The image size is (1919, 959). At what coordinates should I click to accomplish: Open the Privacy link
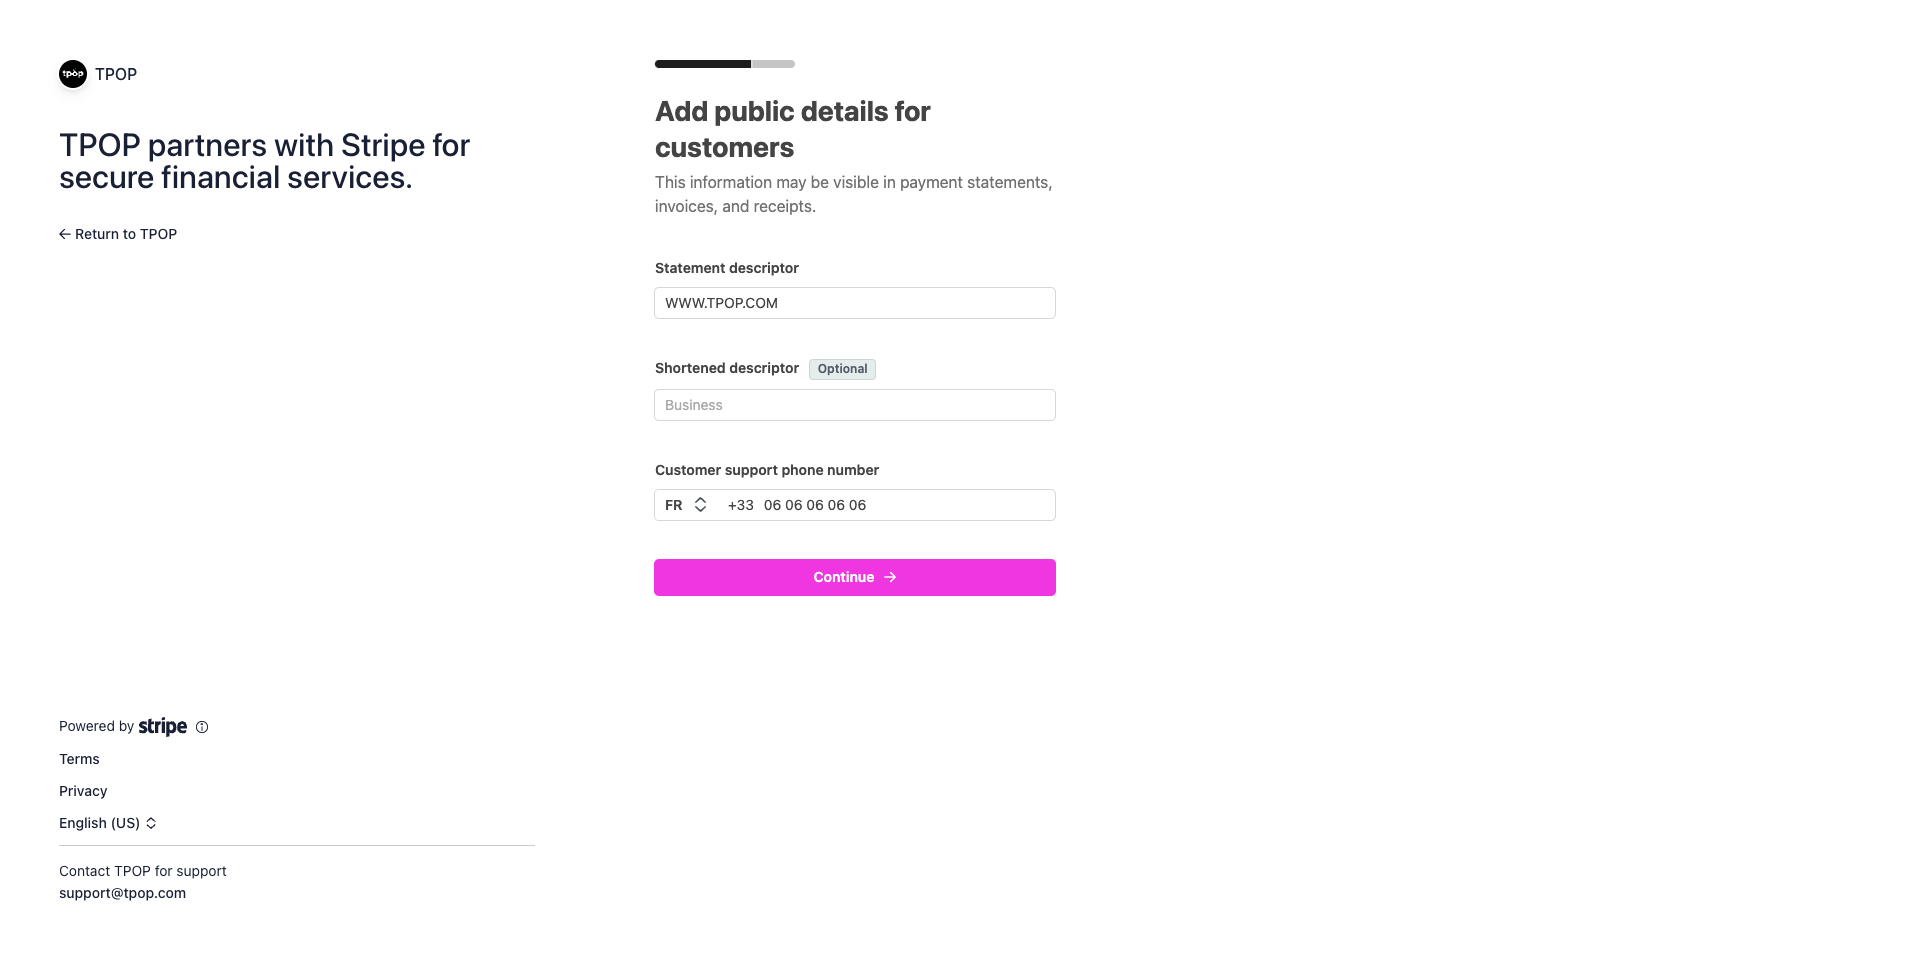pos(83,791)
